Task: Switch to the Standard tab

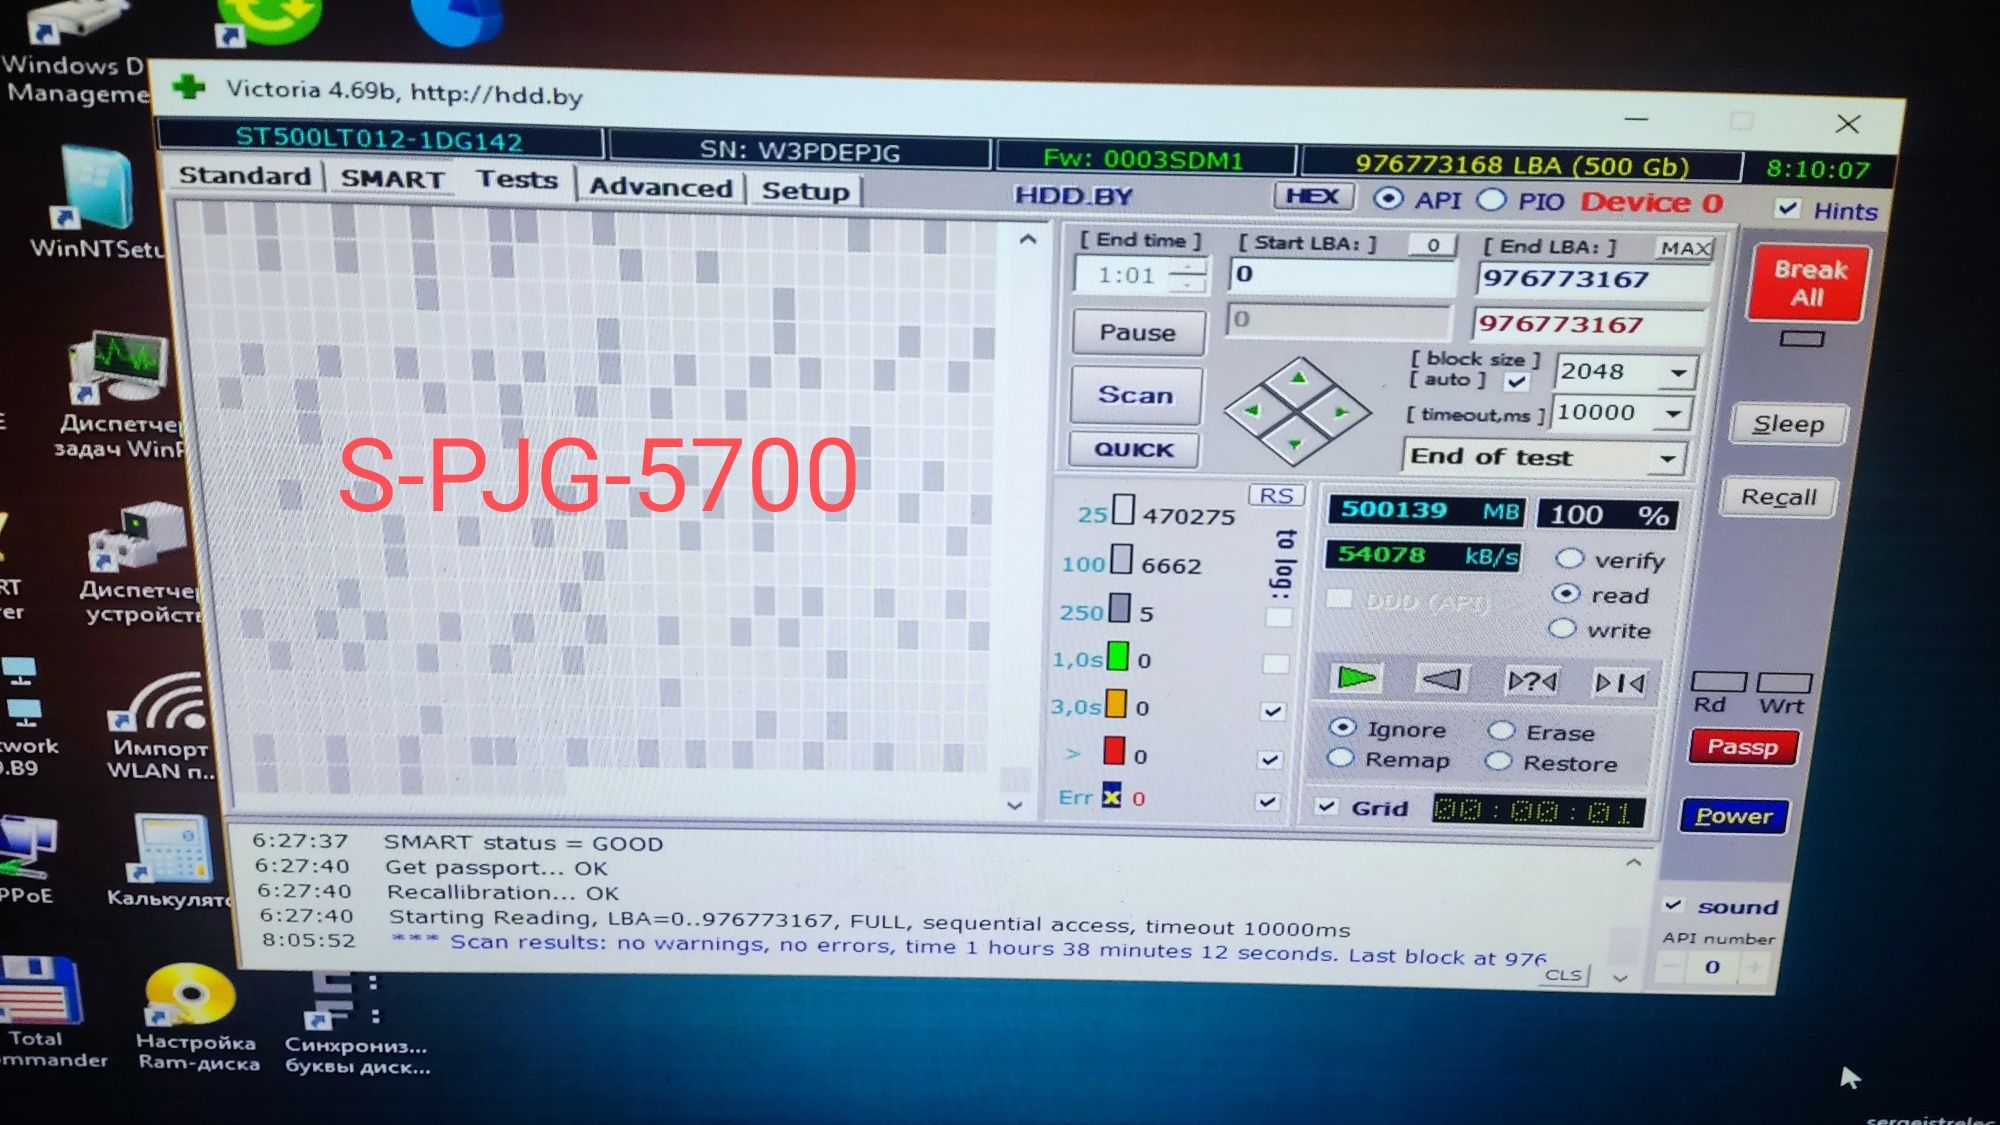Action: point(244,175)
